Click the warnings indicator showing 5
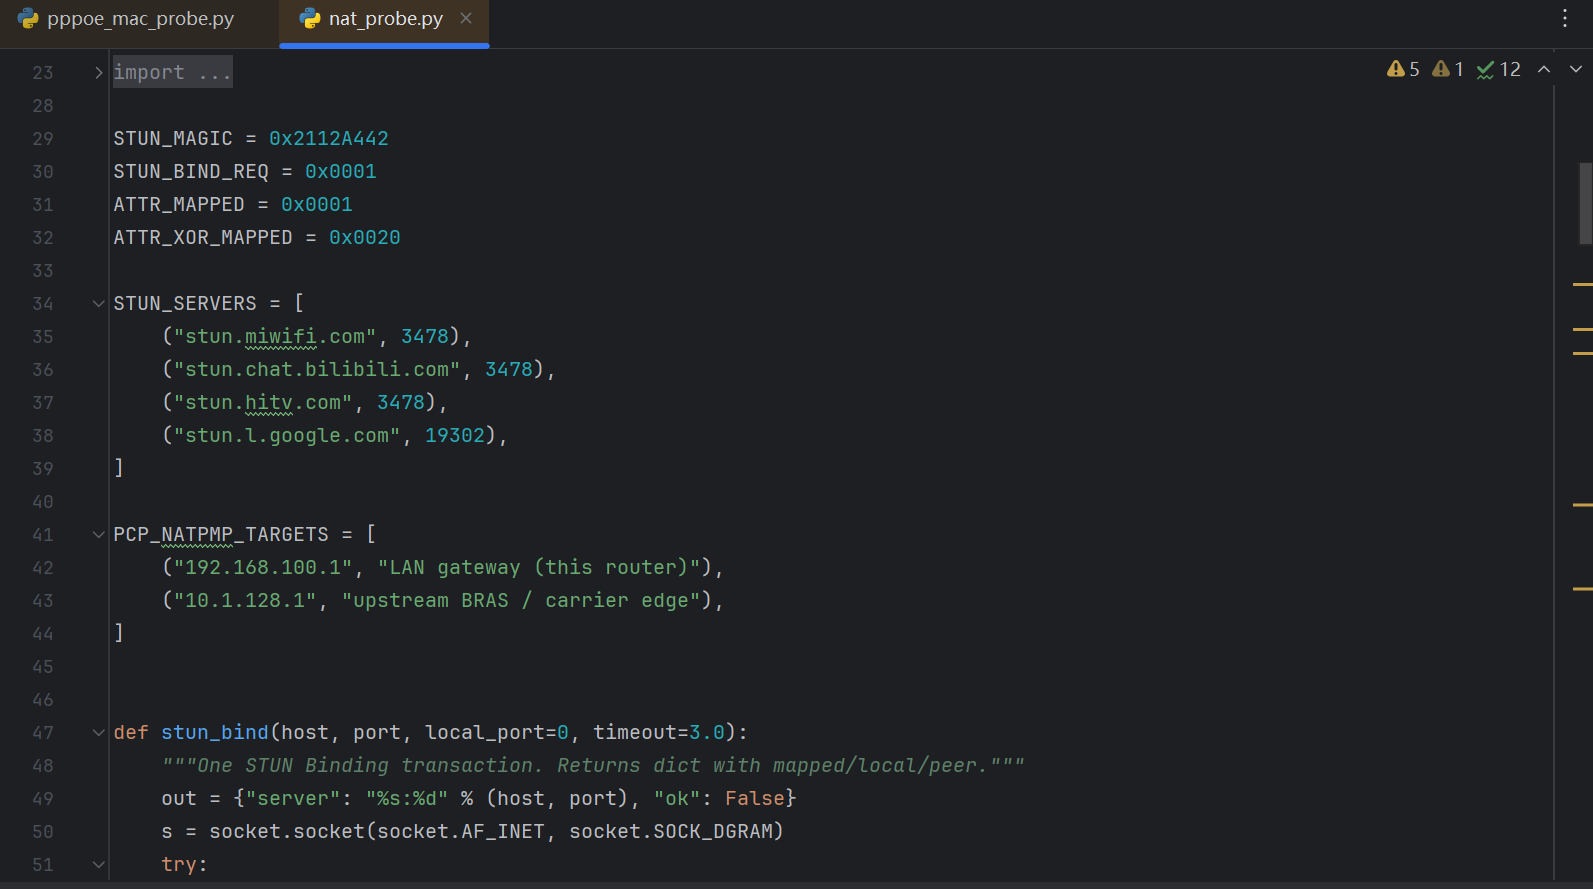Viewport: 1593px width, 889px height. 1403,69
